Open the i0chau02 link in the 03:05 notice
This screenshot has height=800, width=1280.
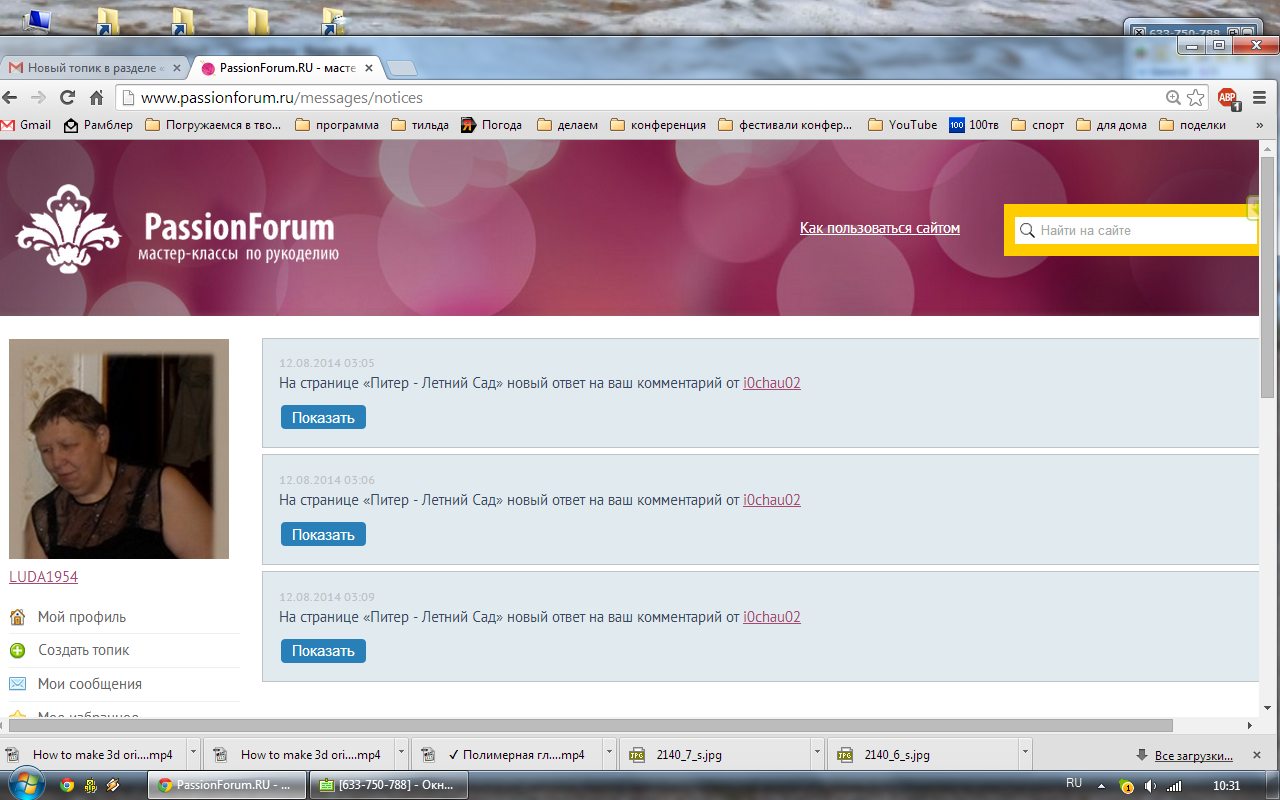tap(772, 383)
